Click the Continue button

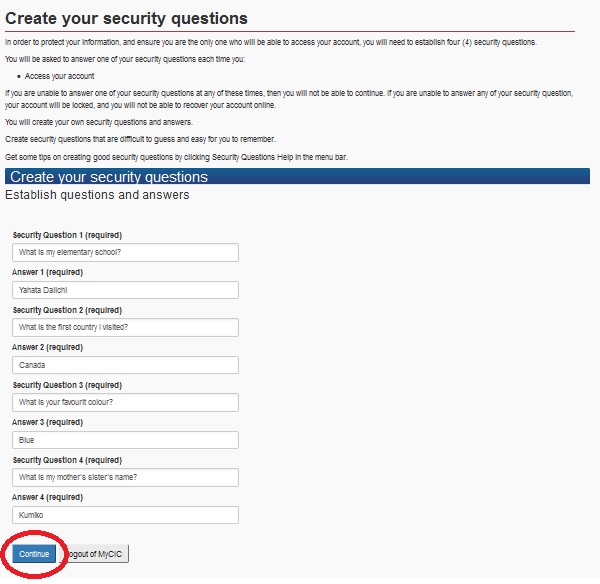34,553
